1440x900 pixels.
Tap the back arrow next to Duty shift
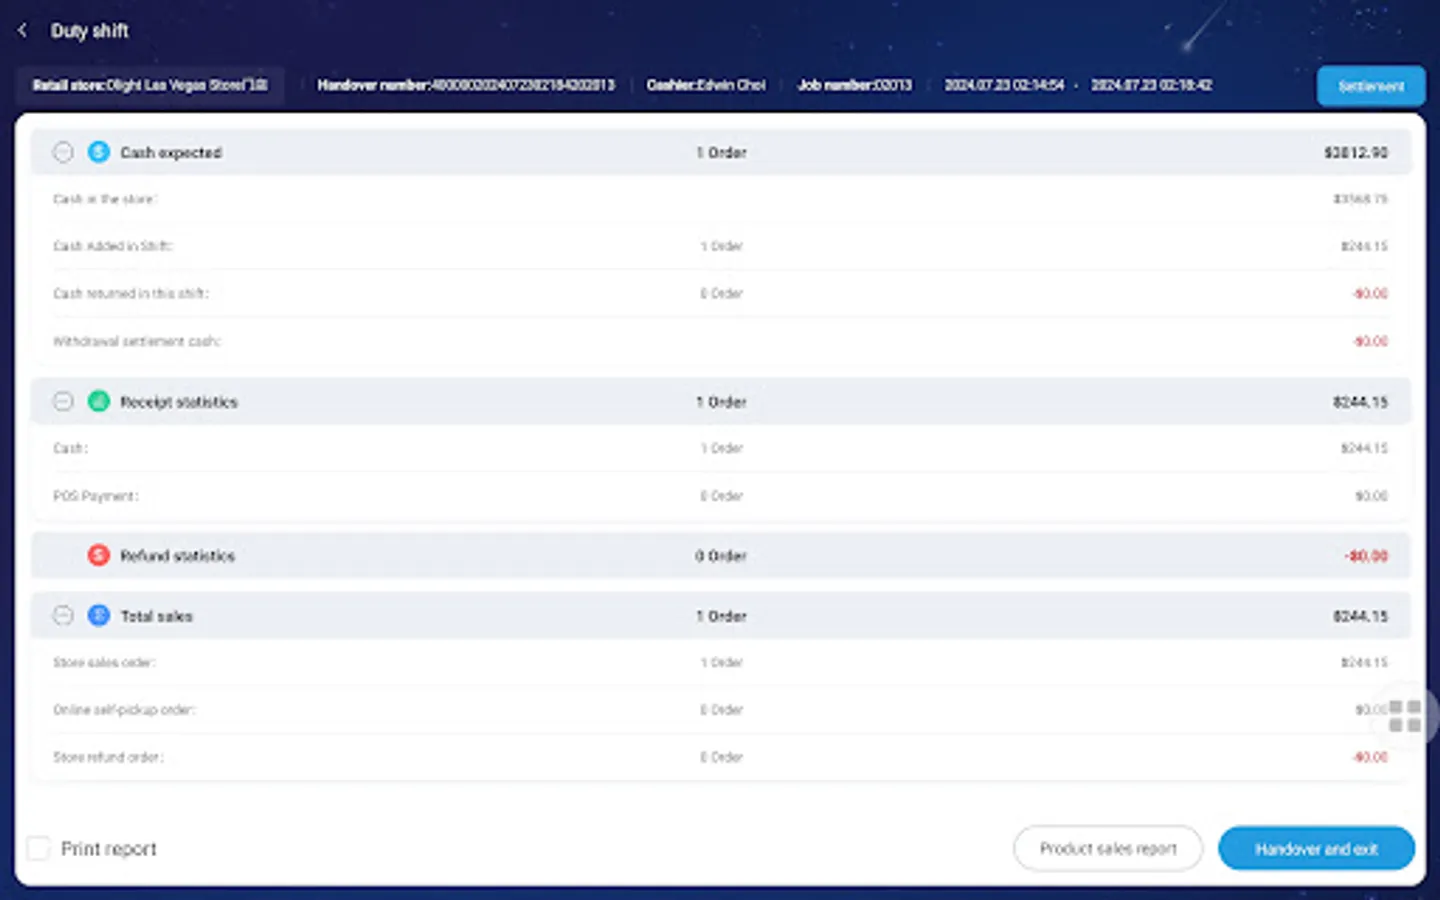22,29
